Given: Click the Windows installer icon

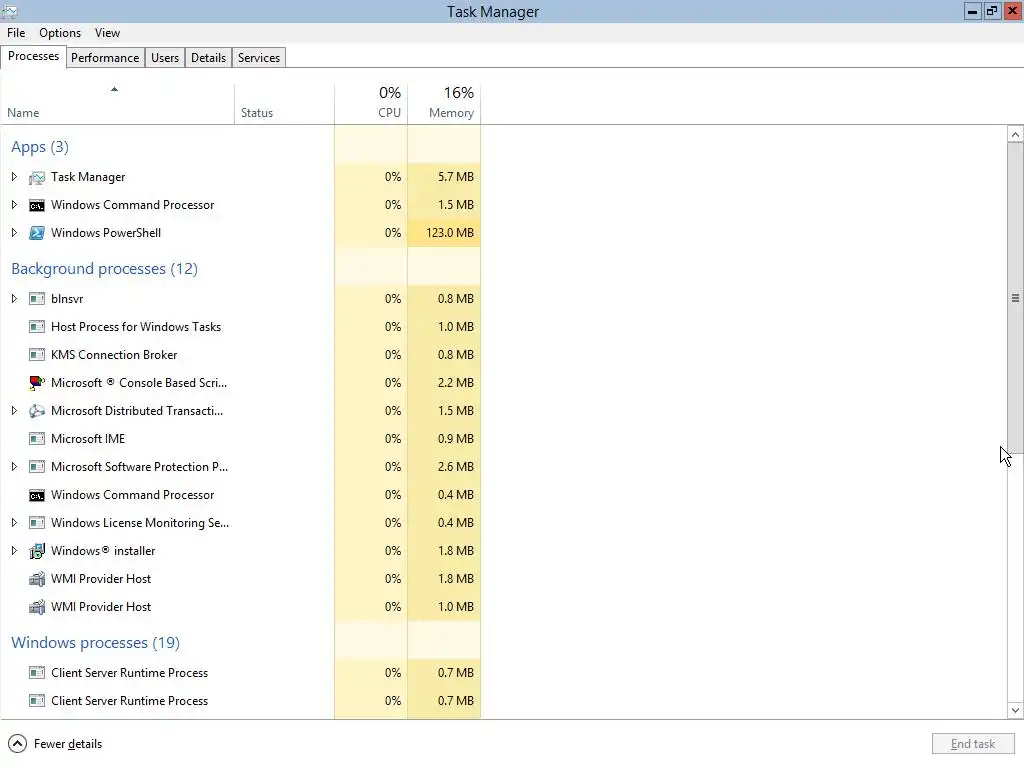Looking at the screenshot, I should (x=37, y=551).
